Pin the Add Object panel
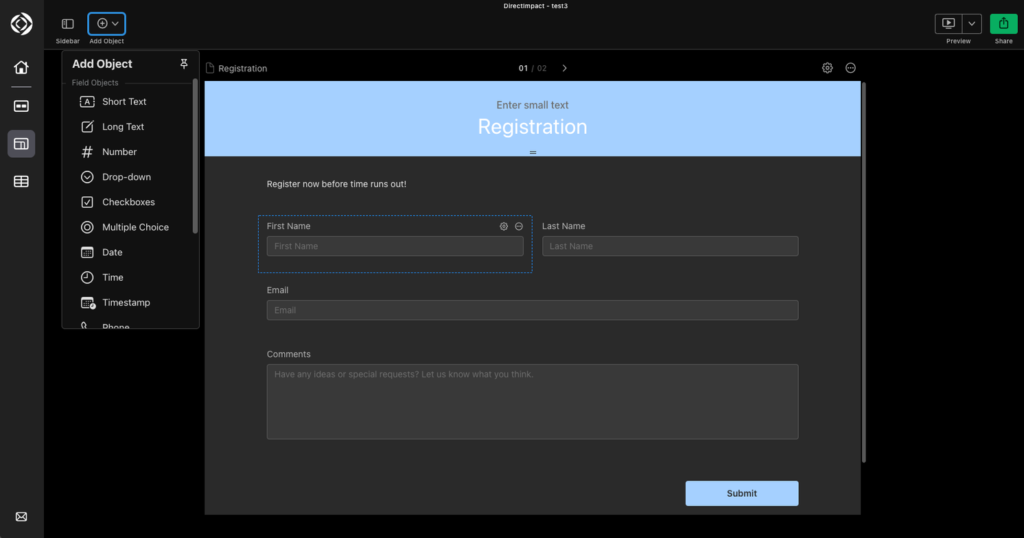The image size is (1024, 538). 184,63
